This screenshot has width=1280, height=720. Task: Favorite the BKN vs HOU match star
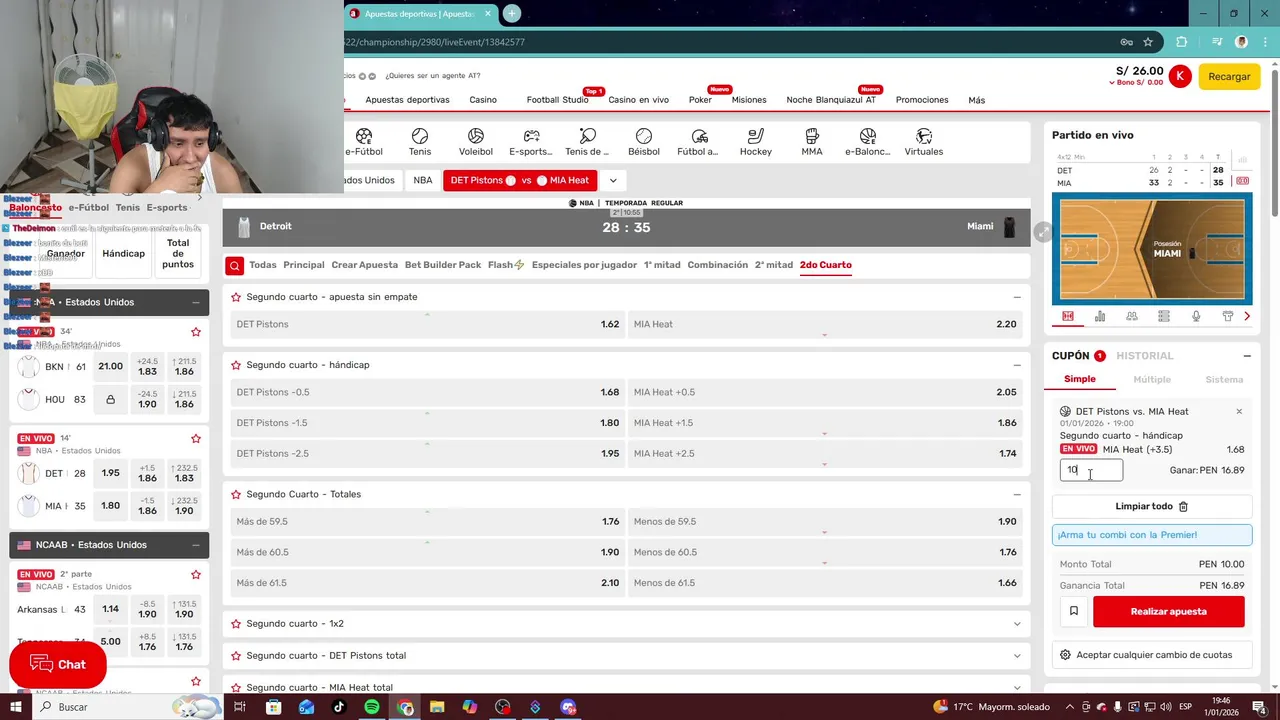point(196,332)
